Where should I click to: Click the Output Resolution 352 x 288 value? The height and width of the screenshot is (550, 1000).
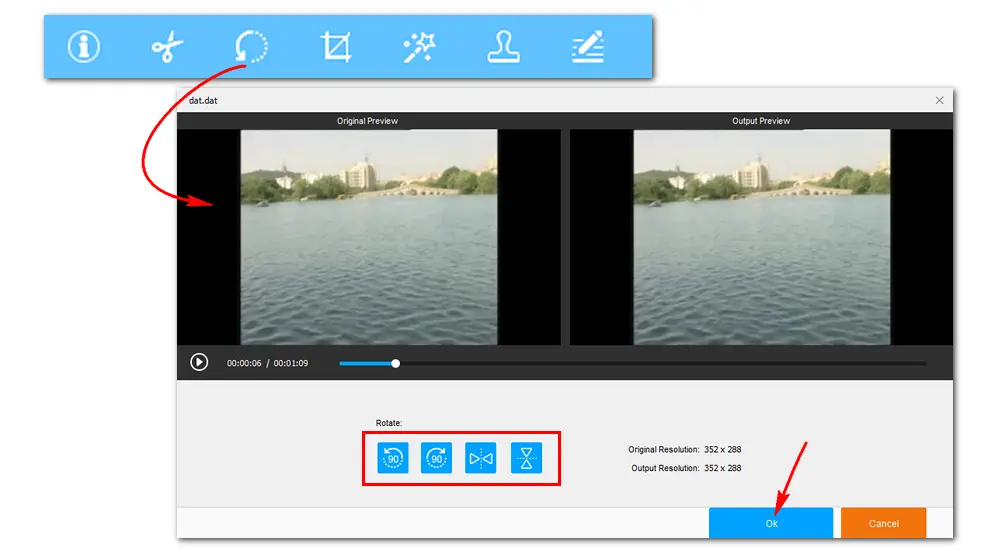723,468
